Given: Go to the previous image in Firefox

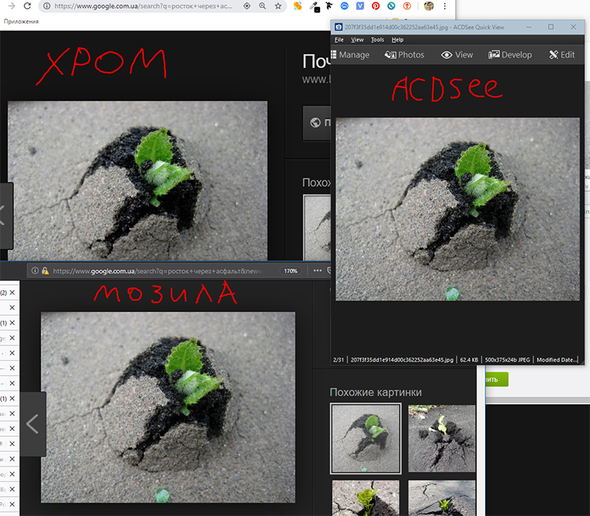Looking at the screenshot, I should 33,424.
